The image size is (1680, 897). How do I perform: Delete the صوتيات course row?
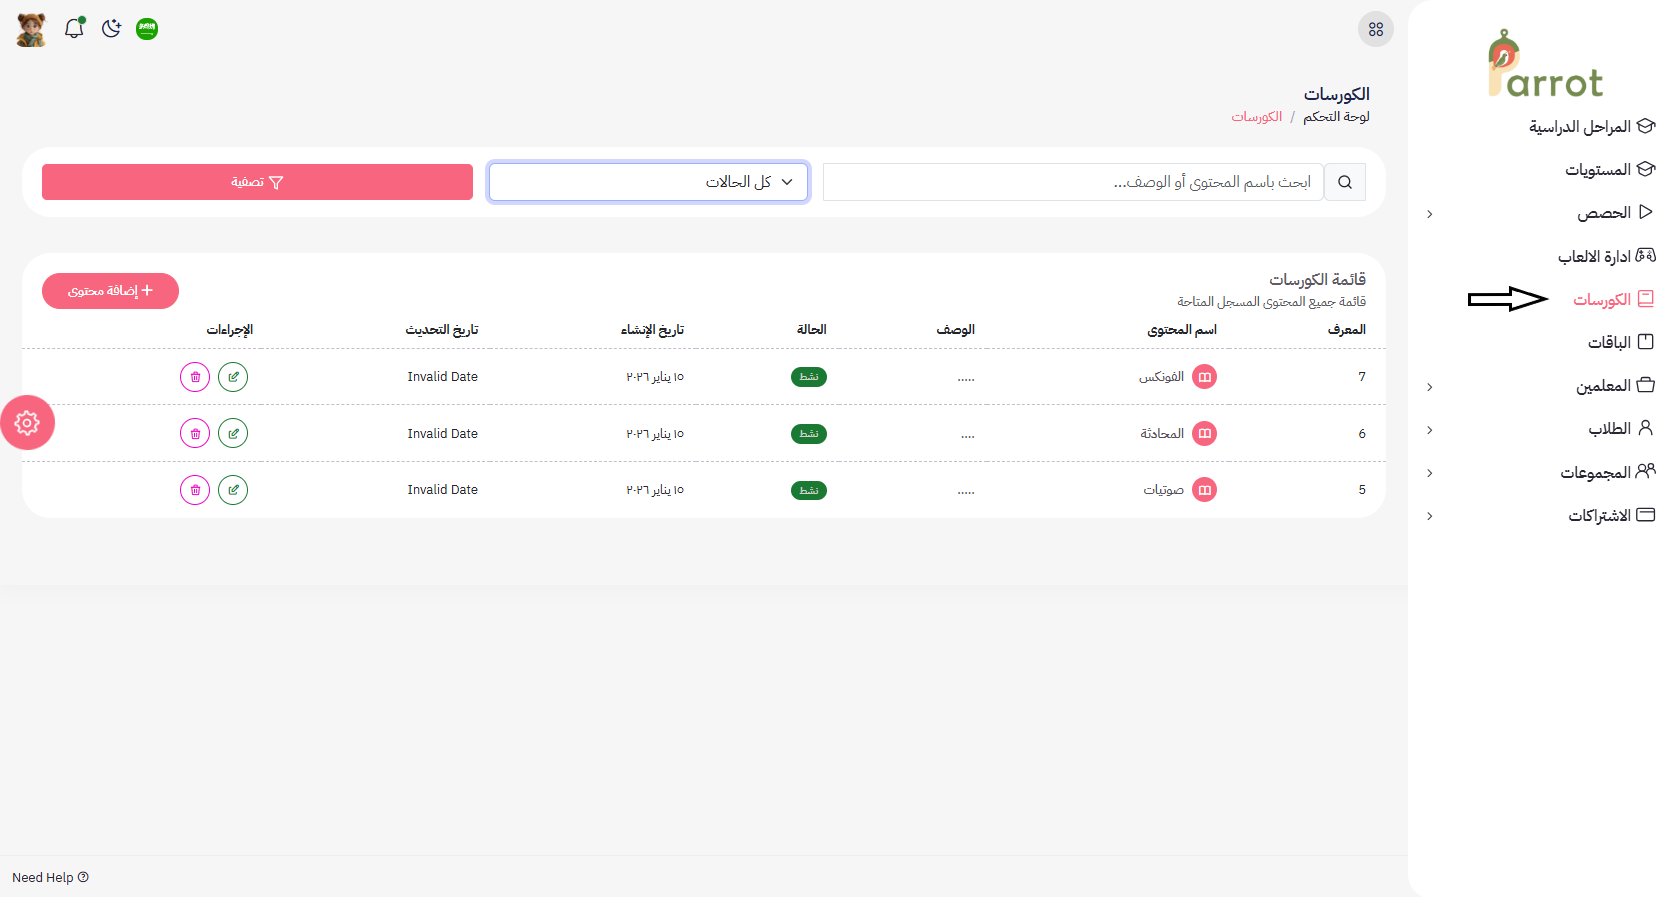point(195,490)
